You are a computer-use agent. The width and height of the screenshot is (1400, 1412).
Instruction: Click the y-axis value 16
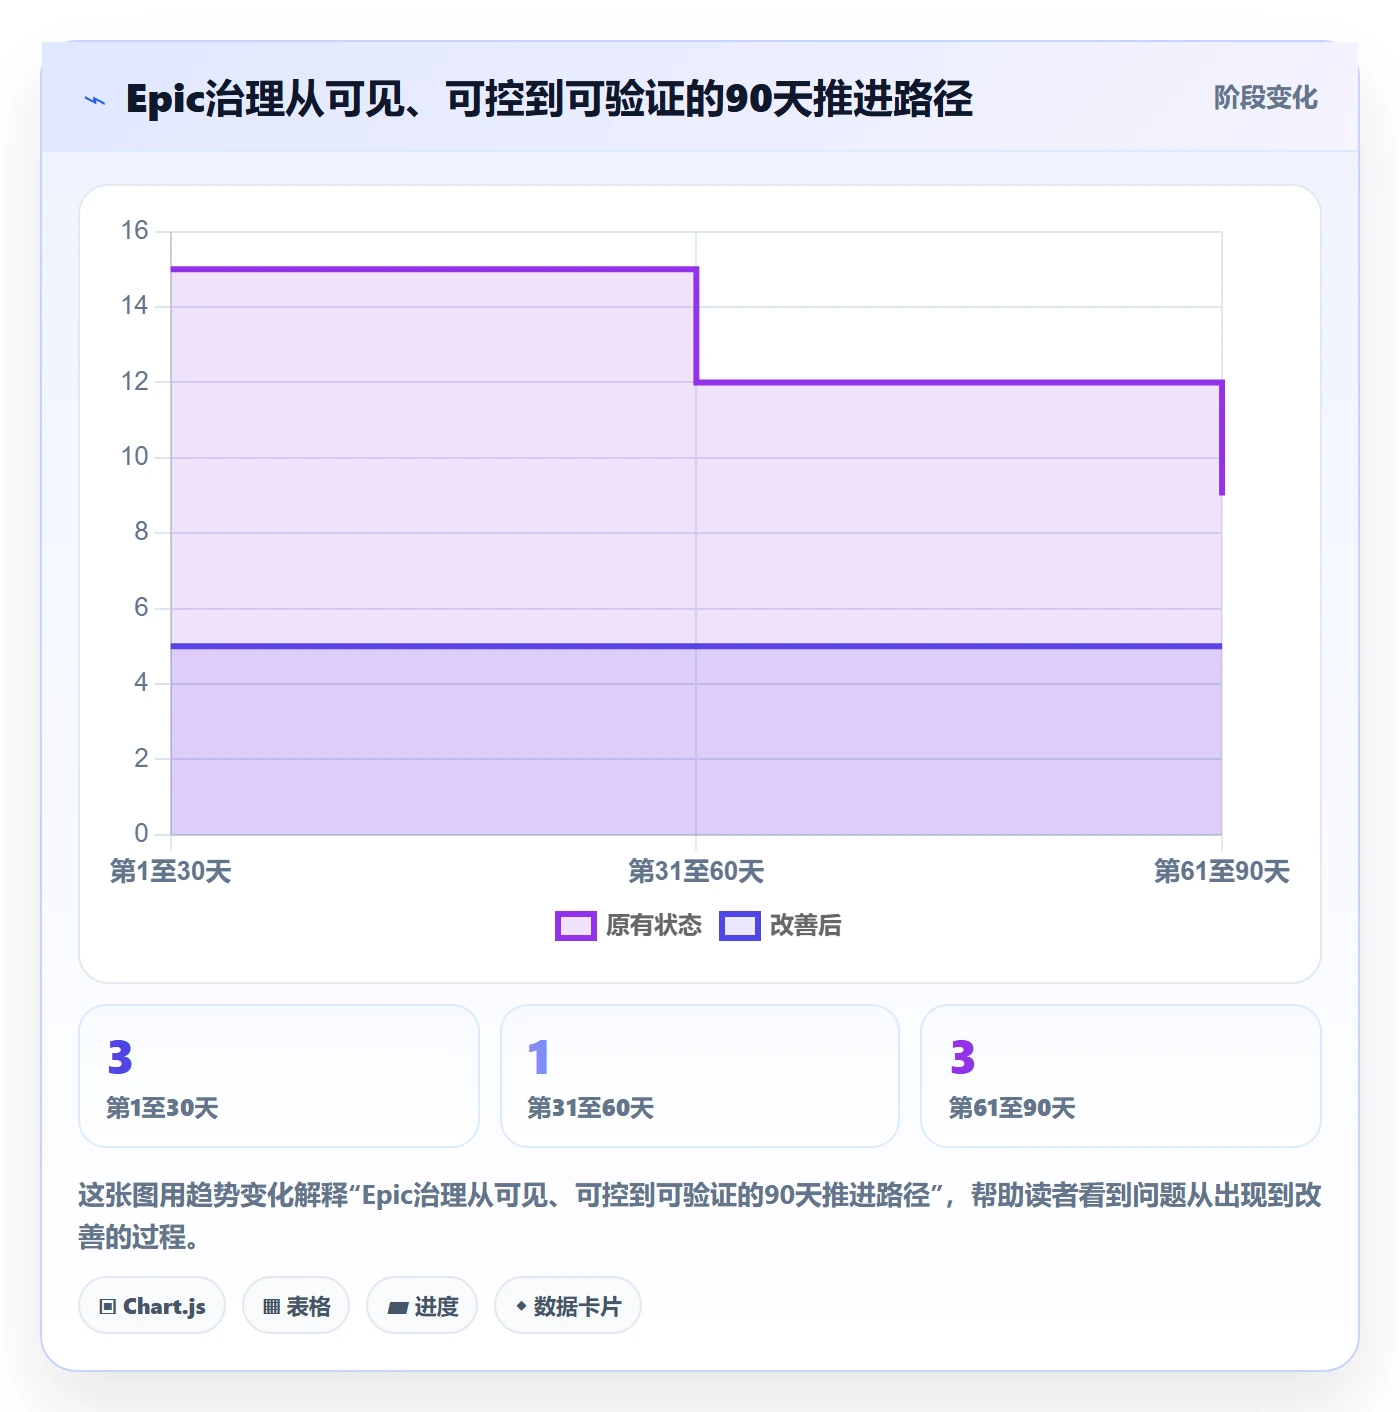[135, 231]
